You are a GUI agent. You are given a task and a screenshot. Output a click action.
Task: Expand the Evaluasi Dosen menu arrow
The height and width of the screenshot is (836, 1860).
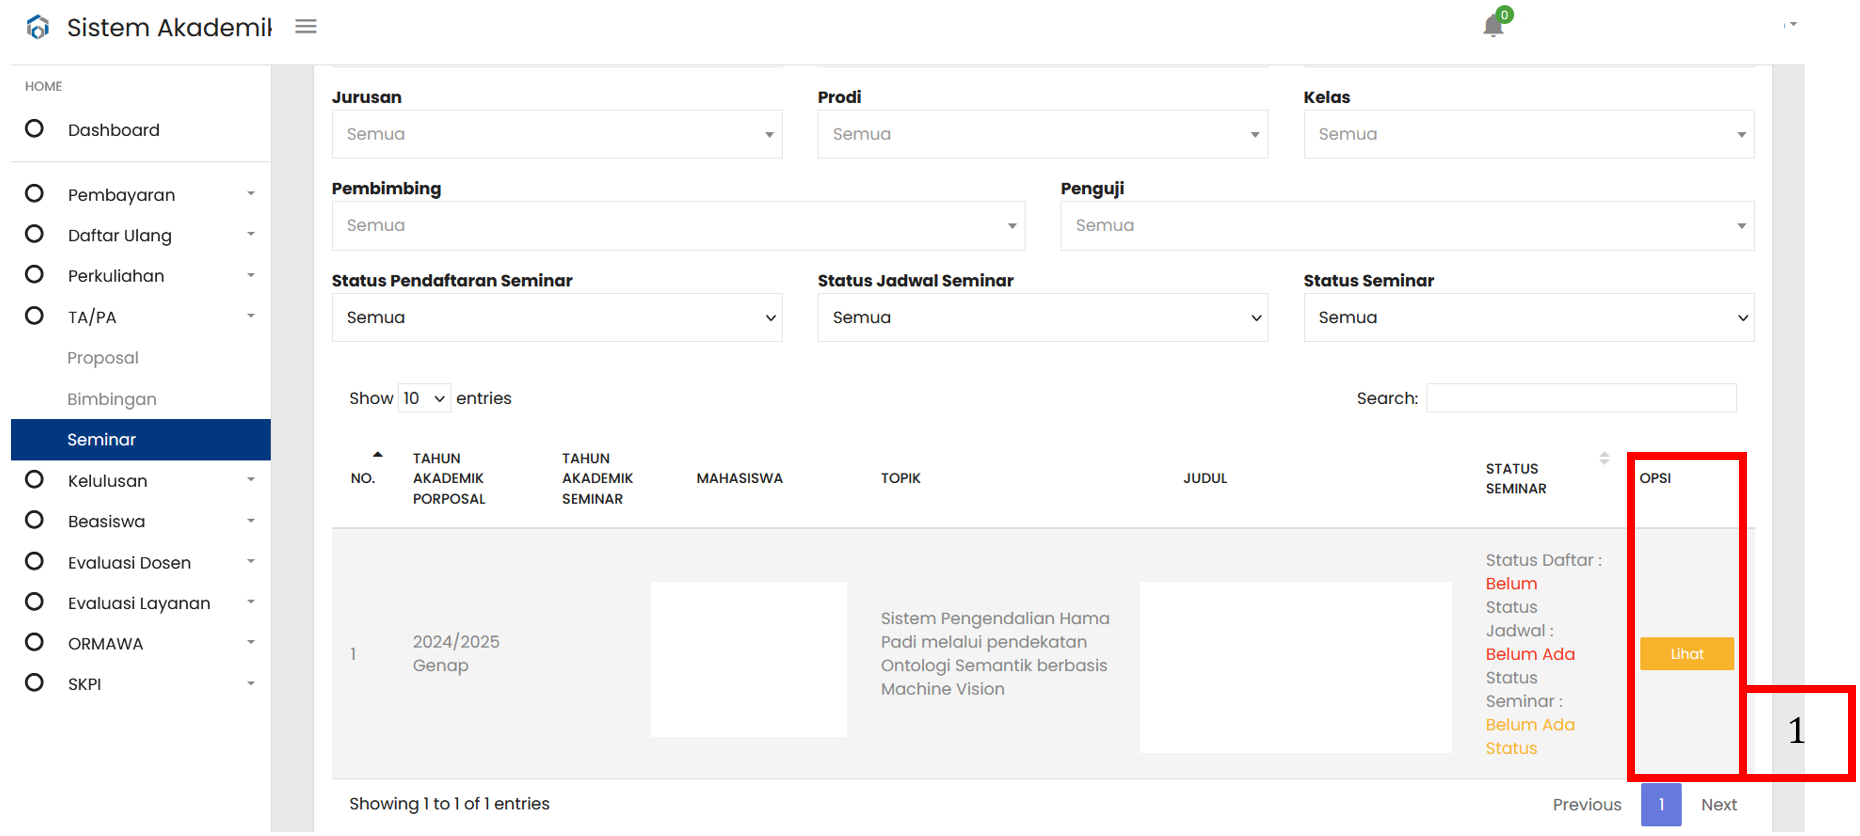tap(251, 562)
